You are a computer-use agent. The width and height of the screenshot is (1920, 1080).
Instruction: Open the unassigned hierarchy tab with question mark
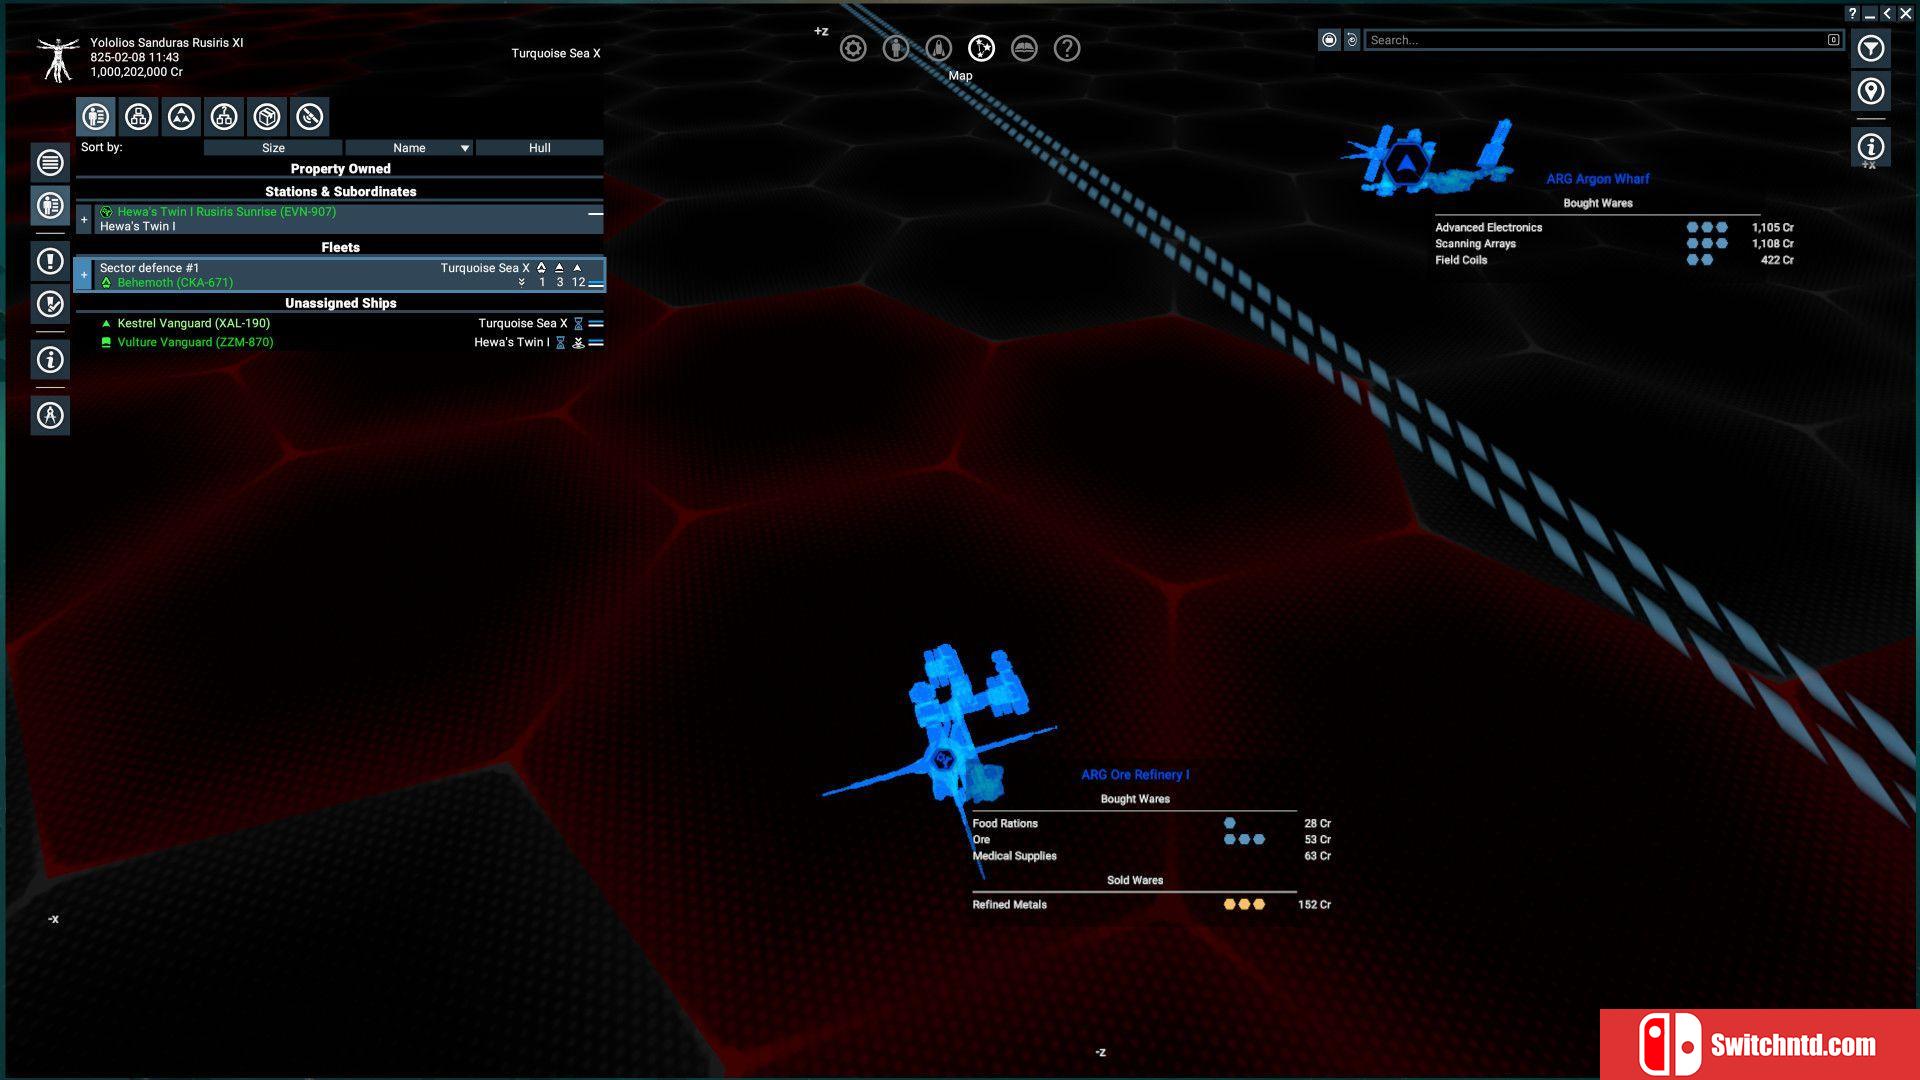click(x=224, y=117)
